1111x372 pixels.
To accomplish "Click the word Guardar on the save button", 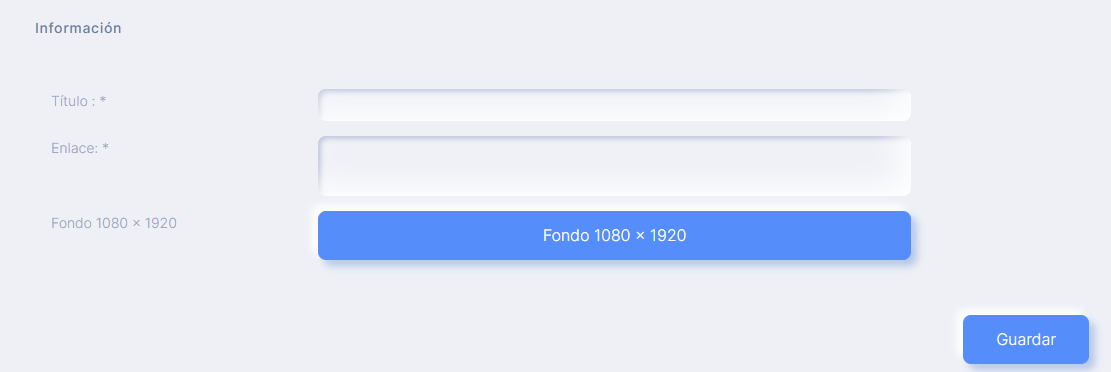I will [1025, 339].
